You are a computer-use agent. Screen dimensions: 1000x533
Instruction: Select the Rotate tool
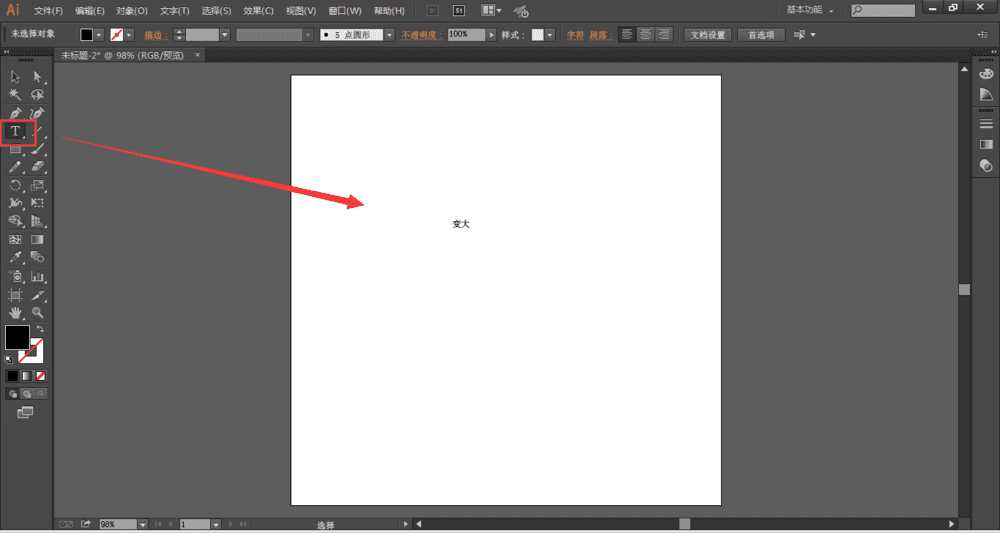pos(16,186)
